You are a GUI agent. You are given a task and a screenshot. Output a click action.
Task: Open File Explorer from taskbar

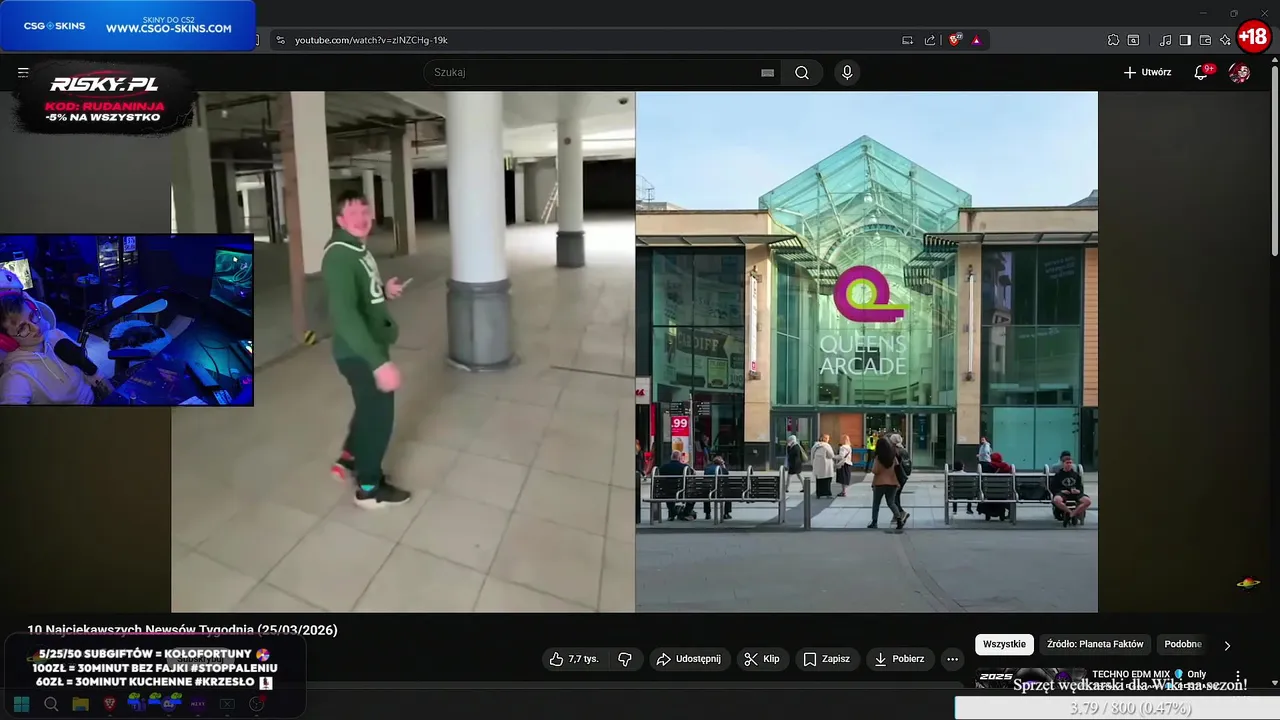coord(80,704)
